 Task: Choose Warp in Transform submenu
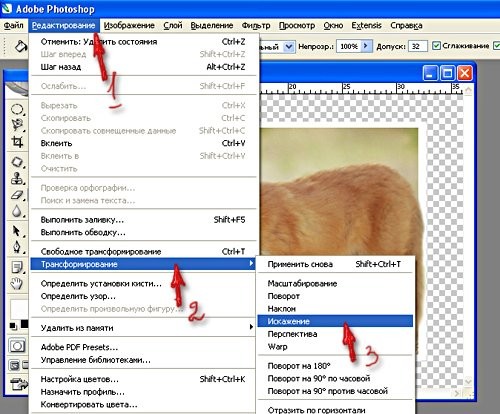click(x=335, y=347)
